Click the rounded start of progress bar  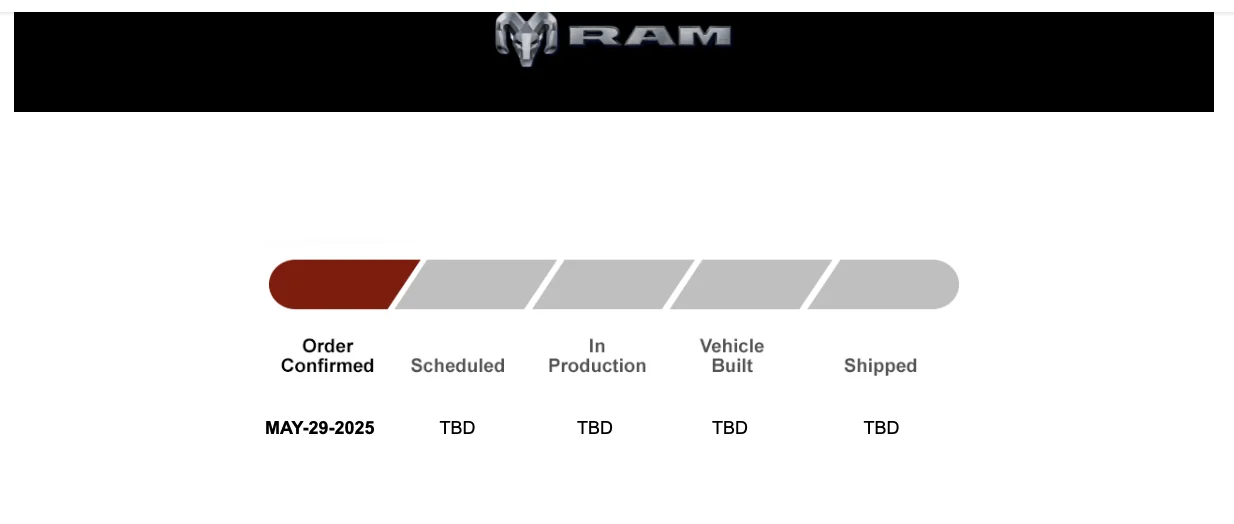(284, 284)
